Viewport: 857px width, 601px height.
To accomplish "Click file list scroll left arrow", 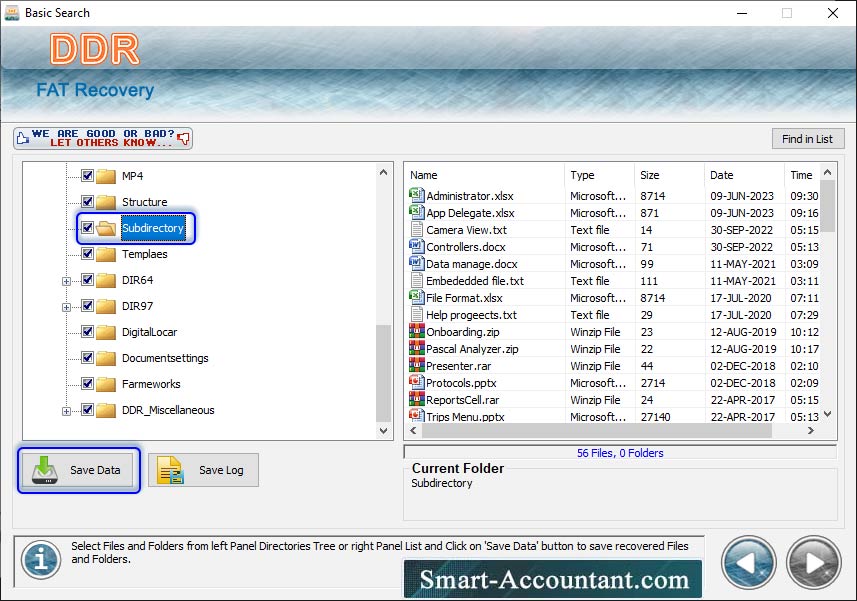I will point(413,431).
